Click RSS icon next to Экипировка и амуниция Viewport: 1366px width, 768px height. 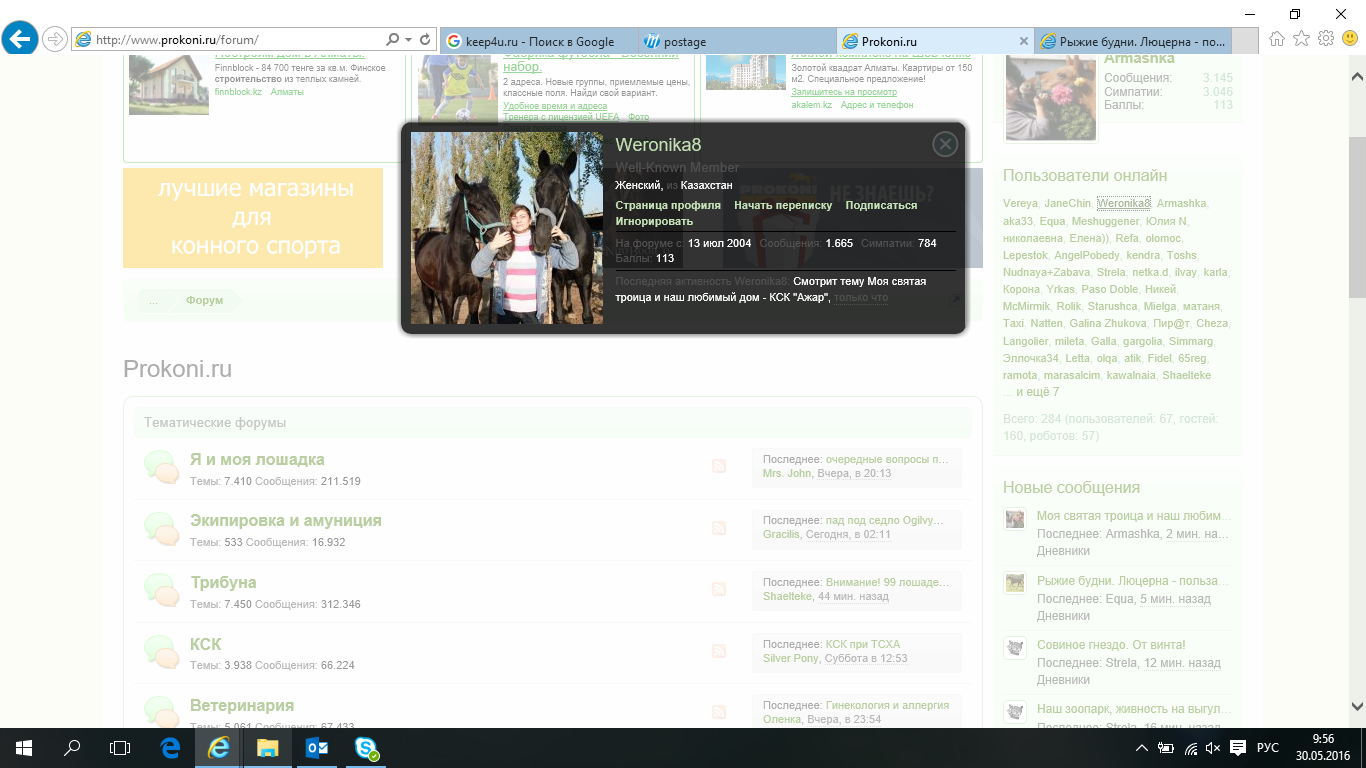tap(718, 528)
